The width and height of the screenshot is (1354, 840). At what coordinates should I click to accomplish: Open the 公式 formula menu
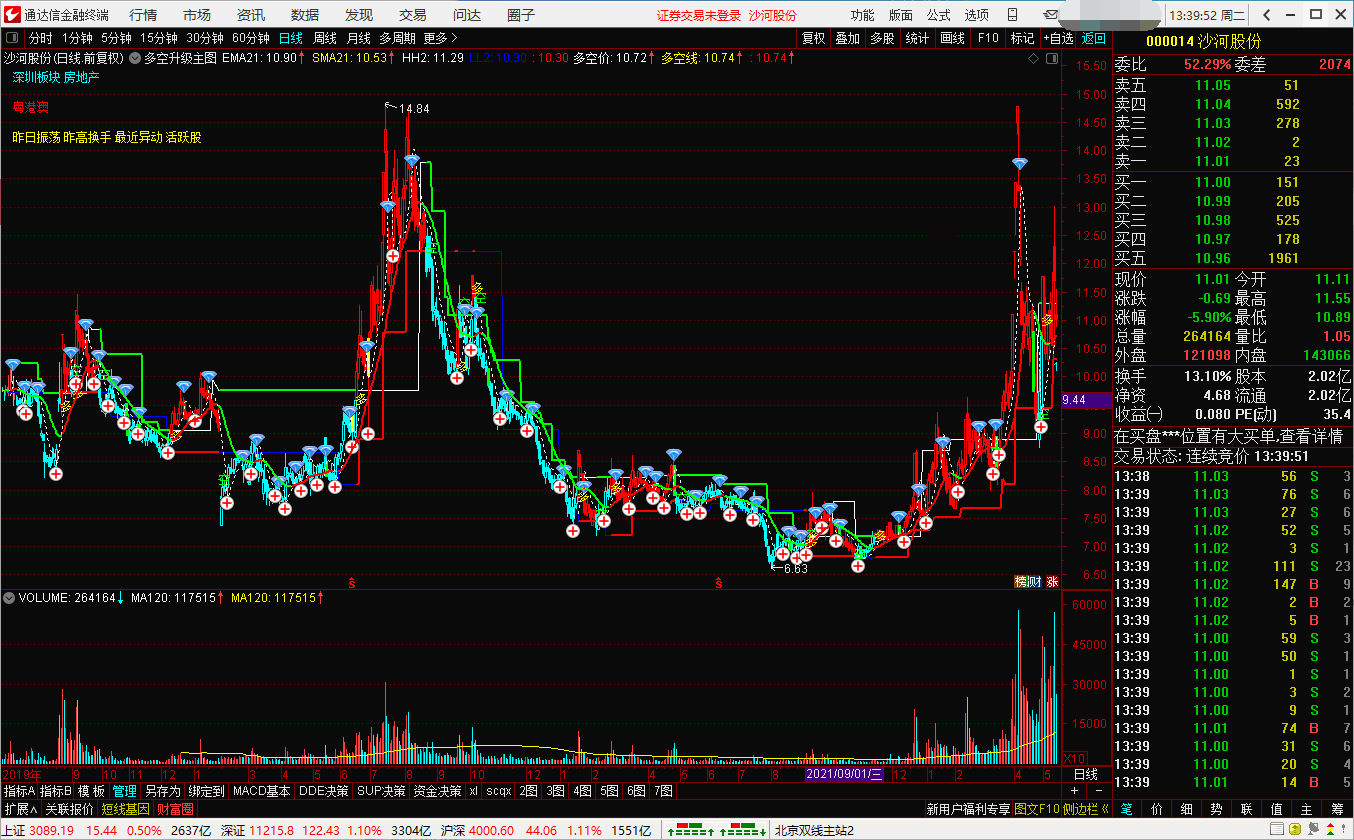click(x=938, y=15)
